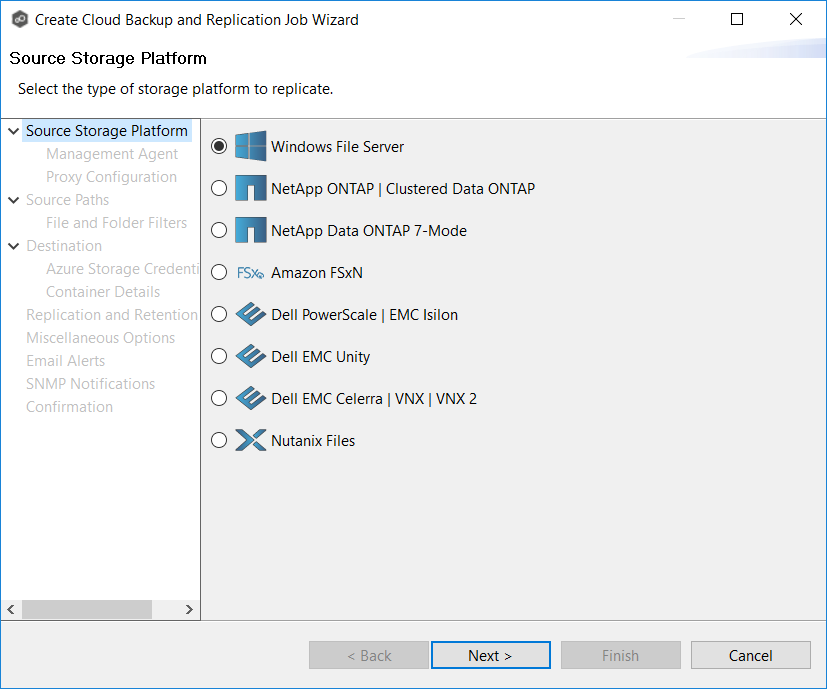Click the Cancel button
The height and width of the screenshot is (689, 827).
[x=750, y=655]
